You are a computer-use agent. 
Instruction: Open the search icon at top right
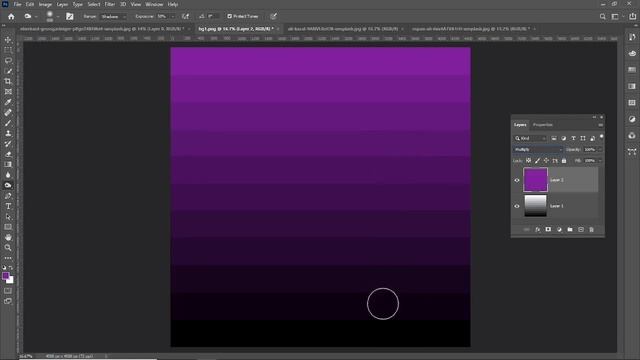pyautogui.click(x=602, y=16)
